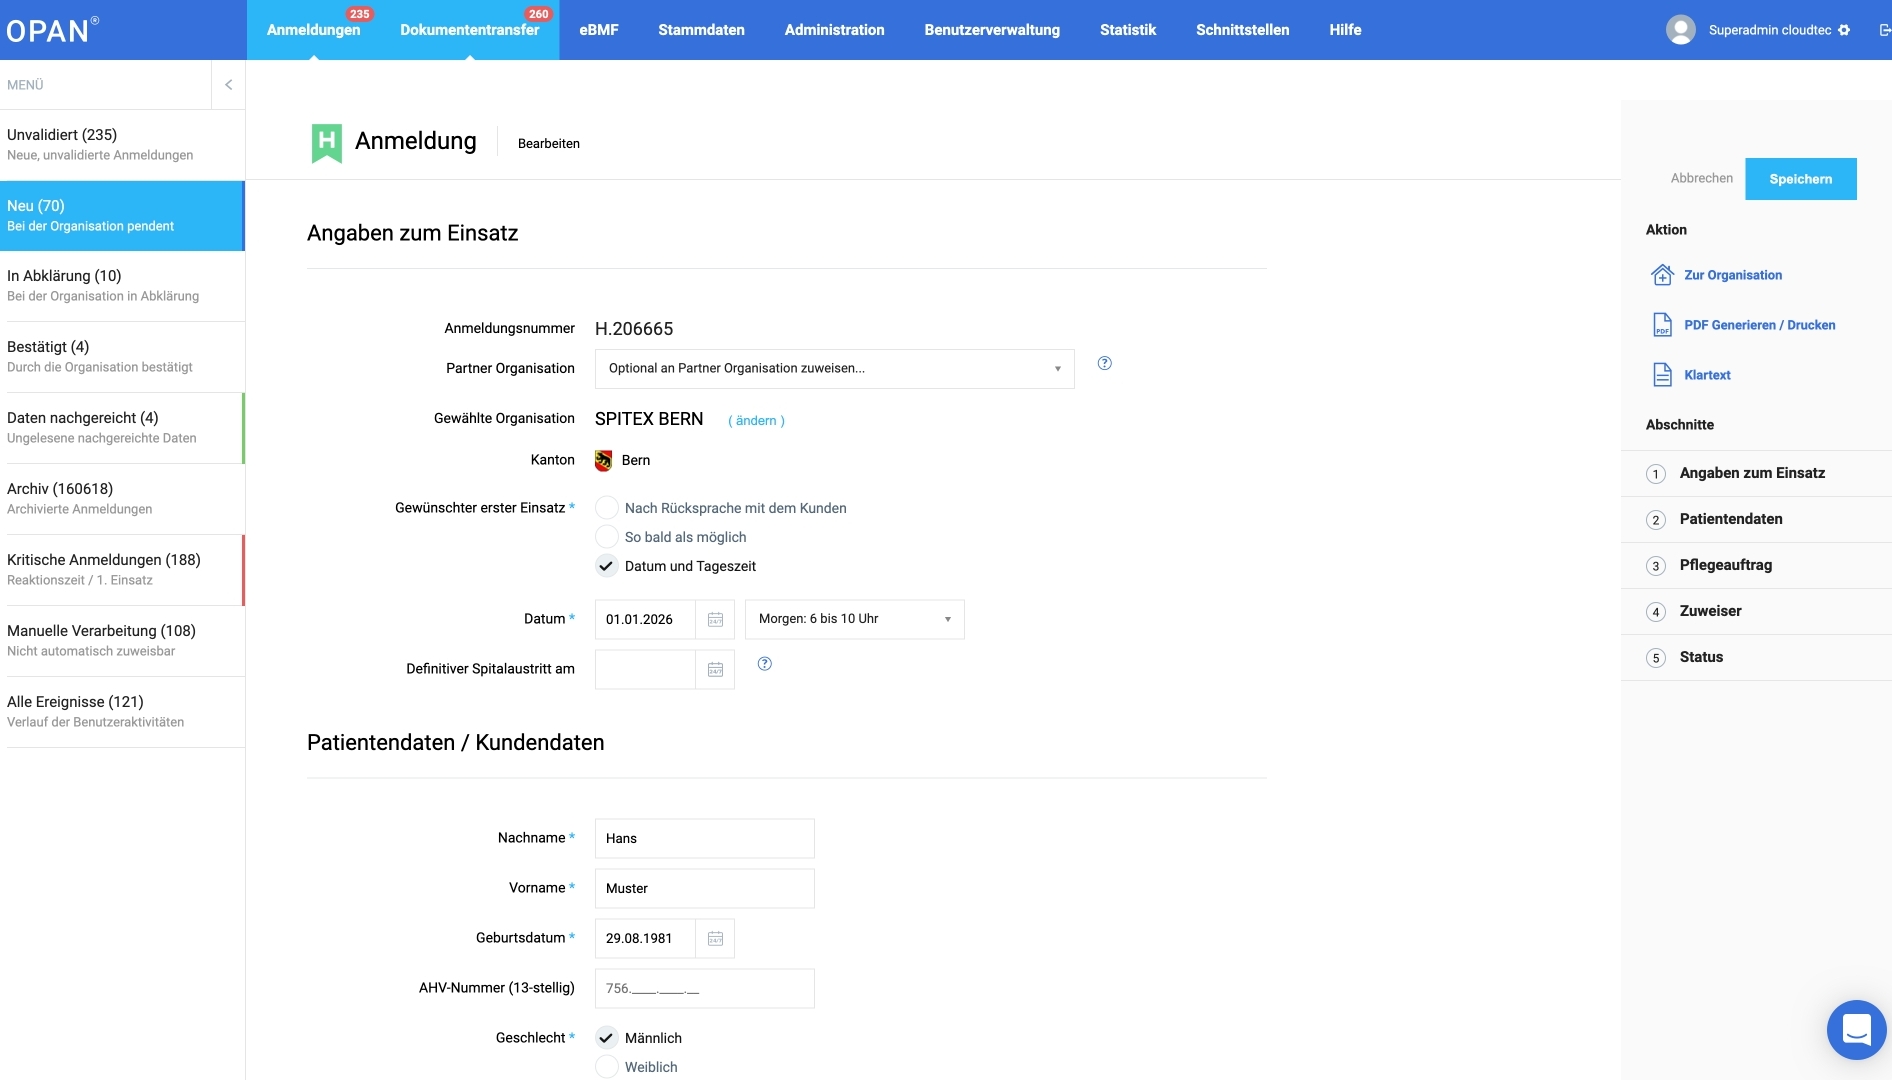Open the chat widget bubble
1892x1080 pixels.
coord(1856,1029)
